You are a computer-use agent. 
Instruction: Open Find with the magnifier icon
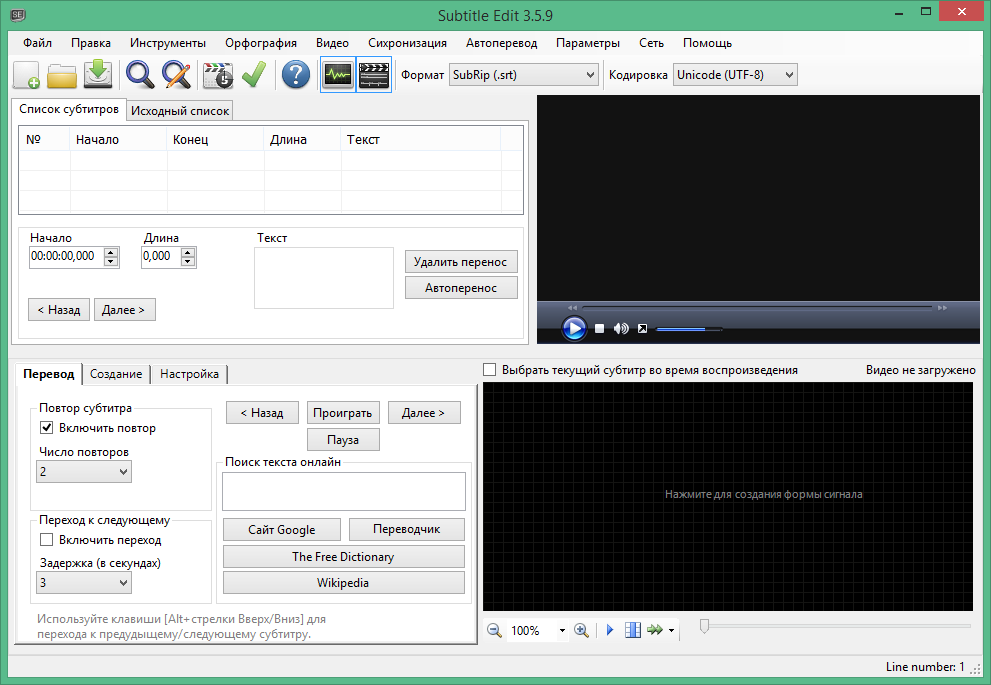139,75
